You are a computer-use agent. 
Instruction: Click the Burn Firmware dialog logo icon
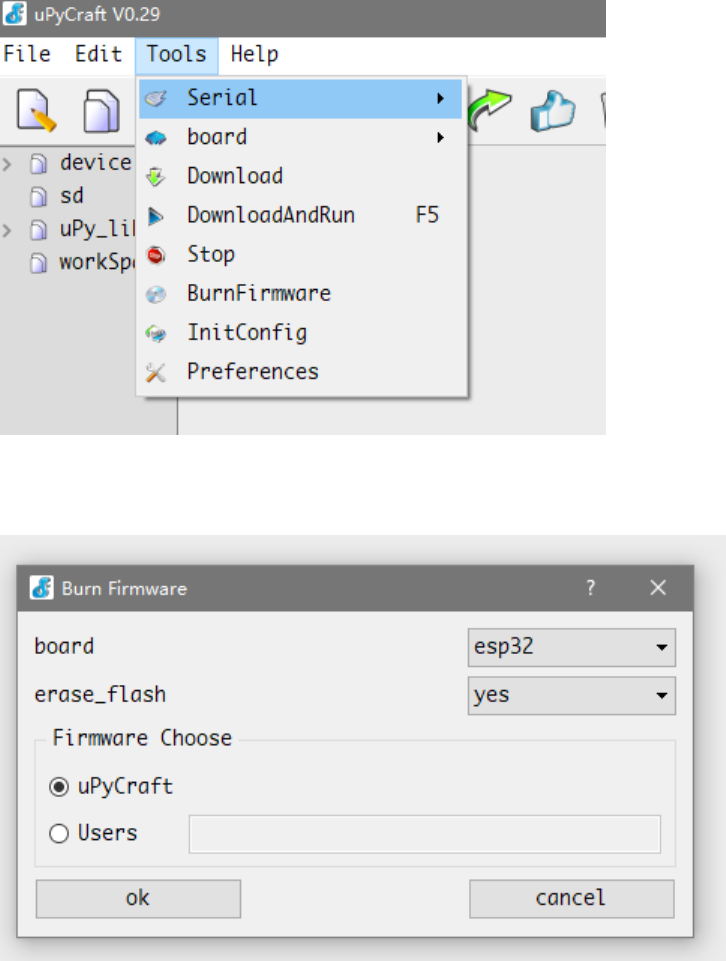point(42,588)
